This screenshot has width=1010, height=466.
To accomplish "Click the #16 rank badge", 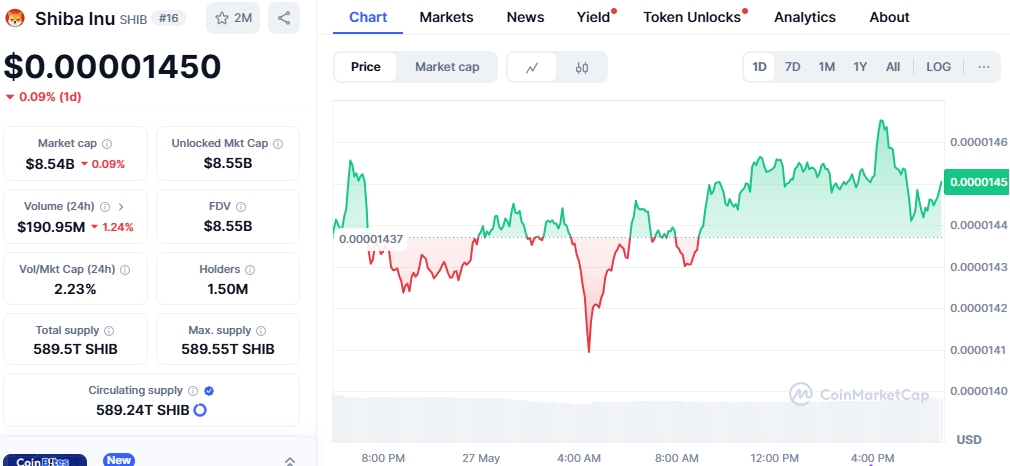I will [168, 19].
